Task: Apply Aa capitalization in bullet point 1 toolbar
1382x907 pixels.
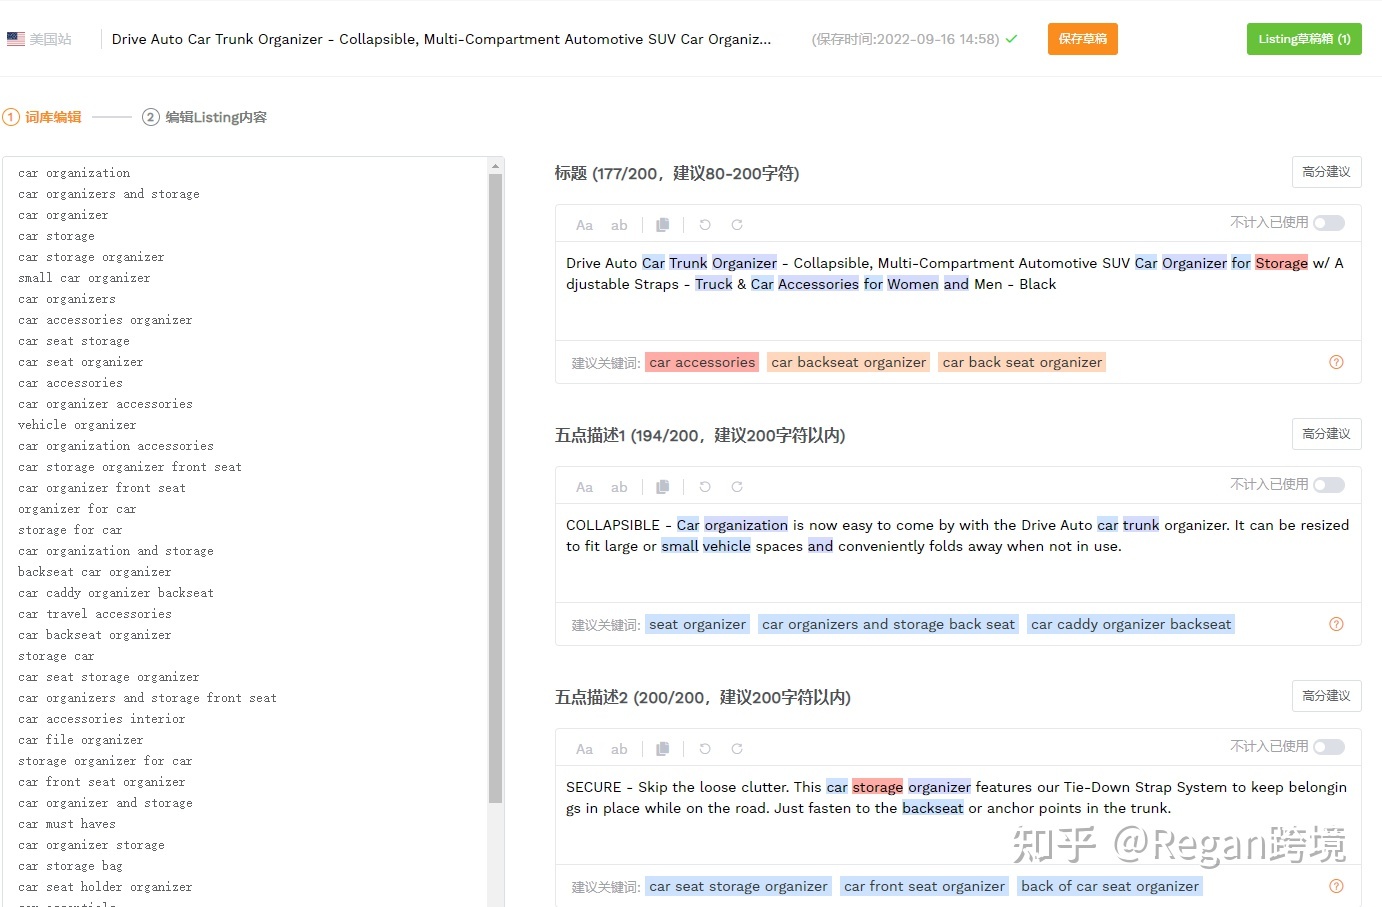Action: click(585, 487)
